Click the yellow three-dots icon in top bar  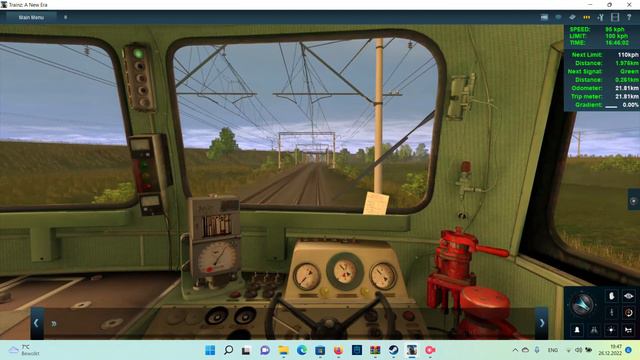(x=587, y=17)
